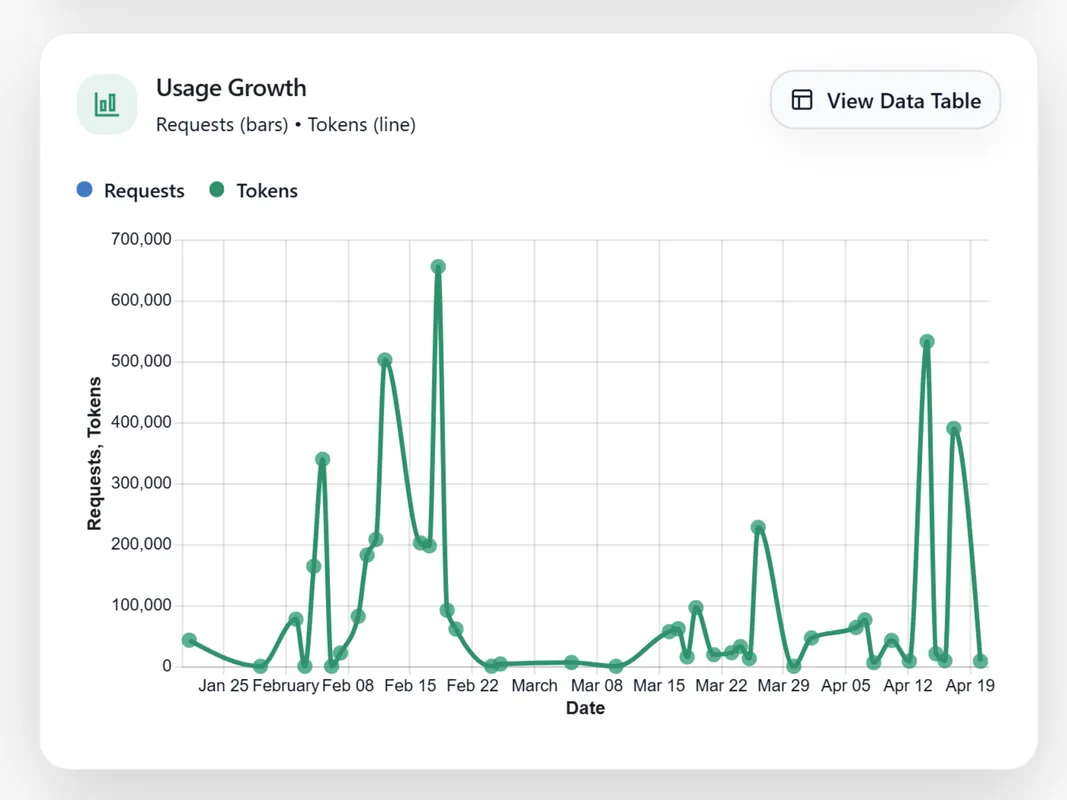Click the Mar 22 x-axis label

pos(721,685)
